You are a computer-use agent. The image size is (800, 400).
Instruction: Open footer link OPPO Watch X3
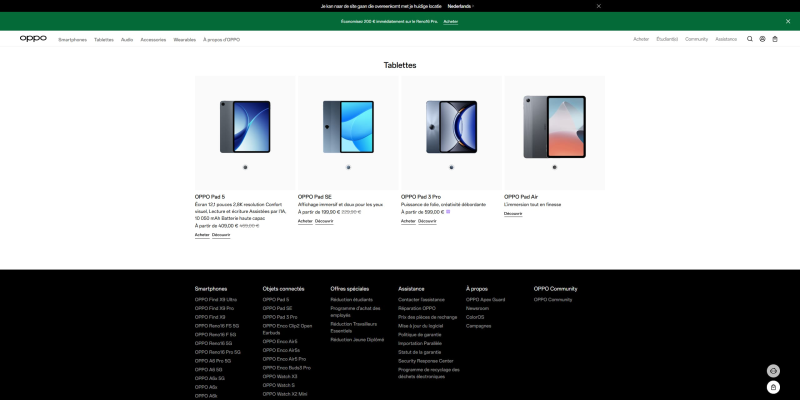(x=280, y=376)
